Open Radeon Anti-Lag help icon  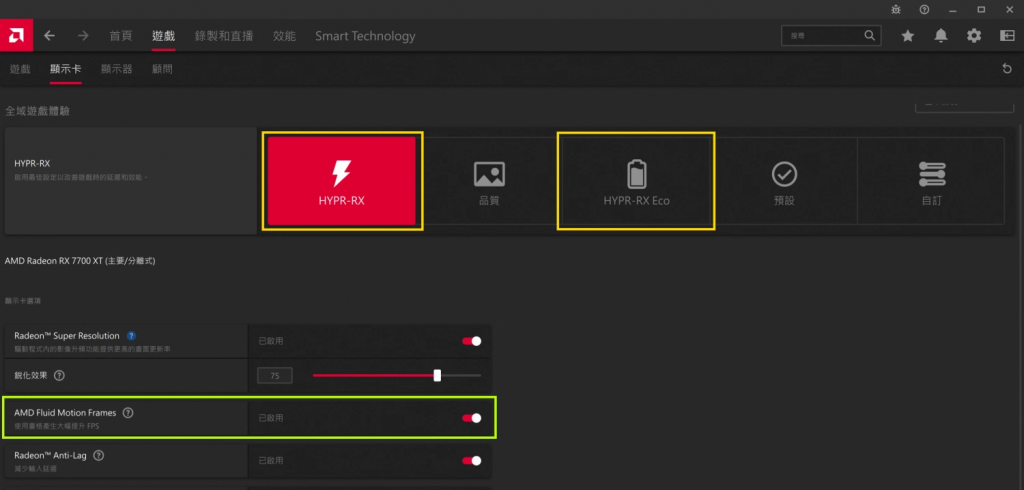click(99, 455)
